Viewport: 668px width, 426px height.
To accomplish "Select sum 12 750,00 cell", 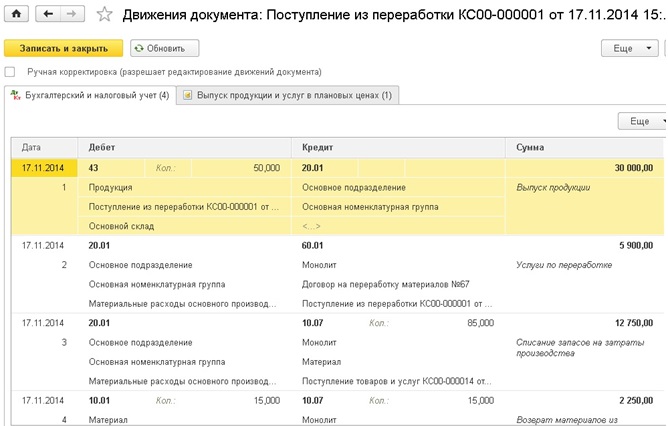I will coord(584,323).
